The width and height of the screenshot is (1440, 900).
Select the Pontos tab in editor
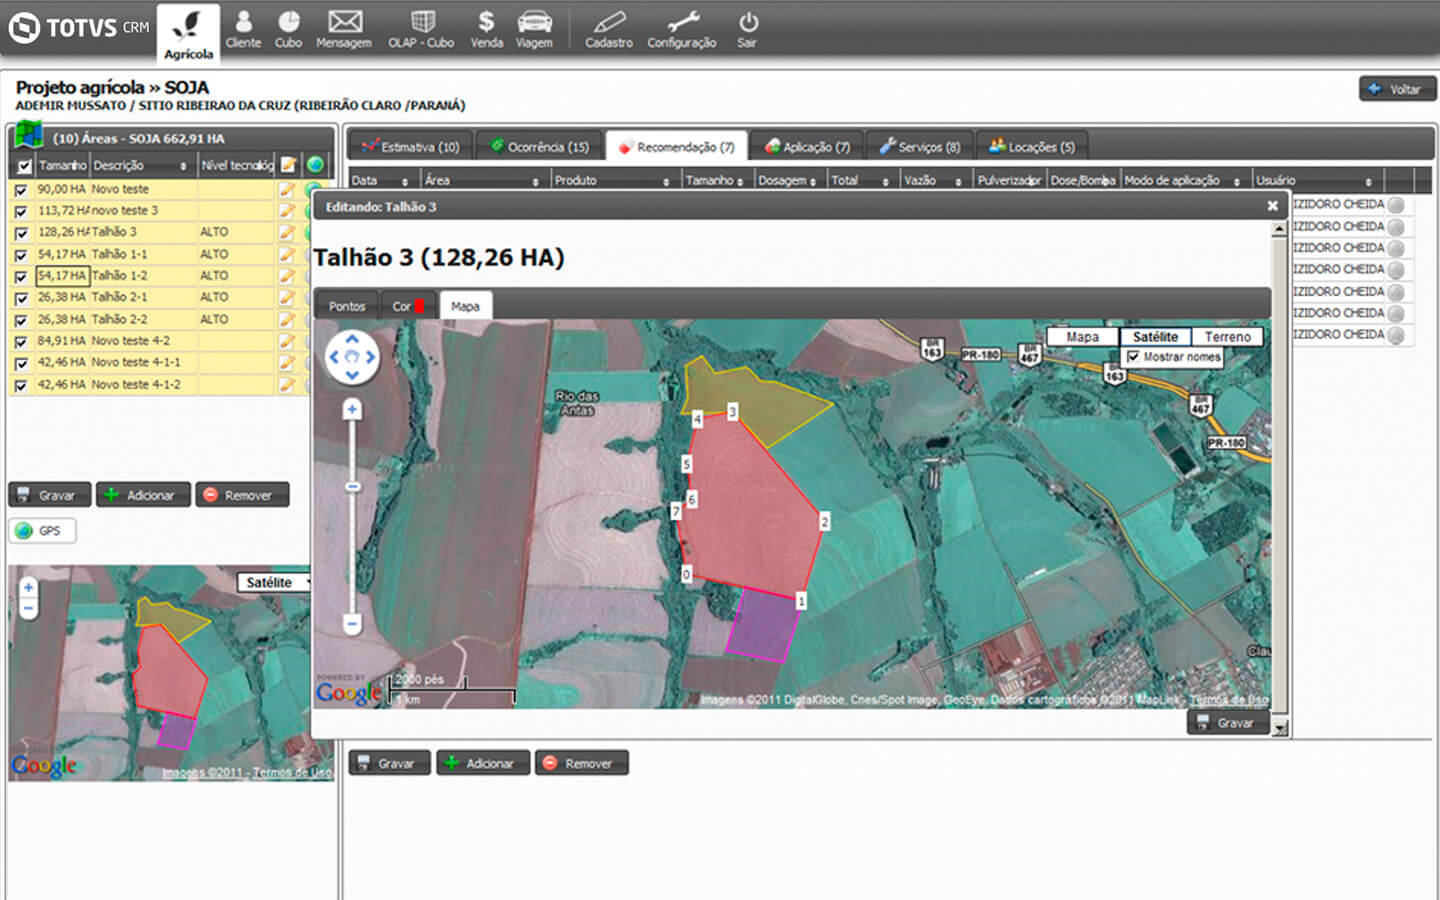click(x=347, y=306)
